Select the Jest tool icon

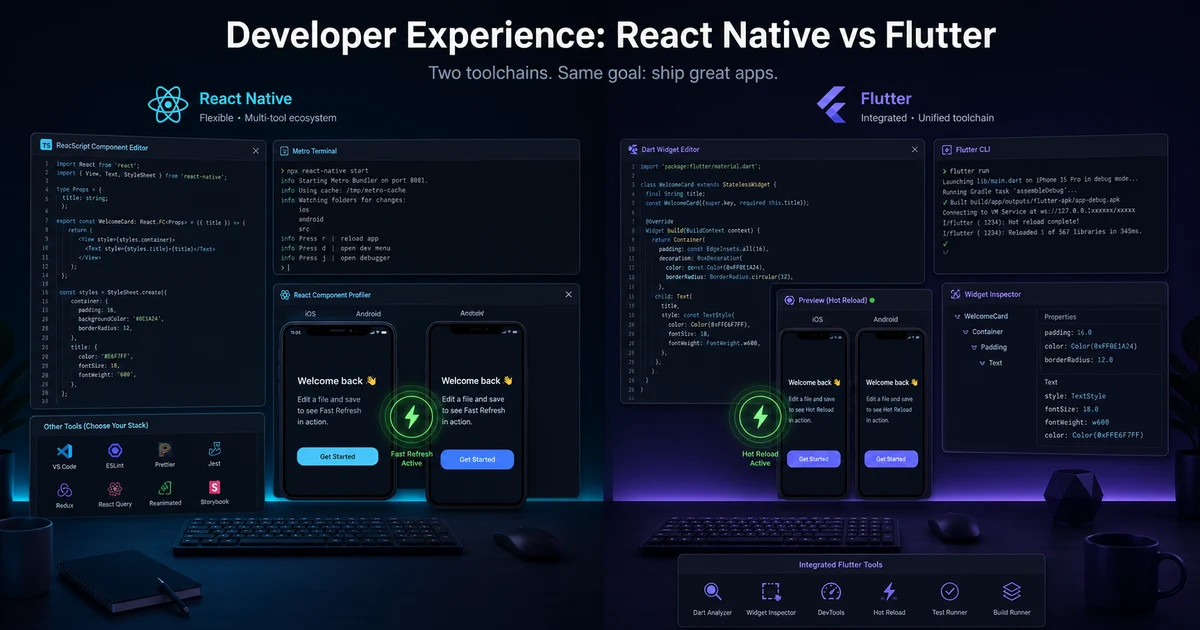214,450
